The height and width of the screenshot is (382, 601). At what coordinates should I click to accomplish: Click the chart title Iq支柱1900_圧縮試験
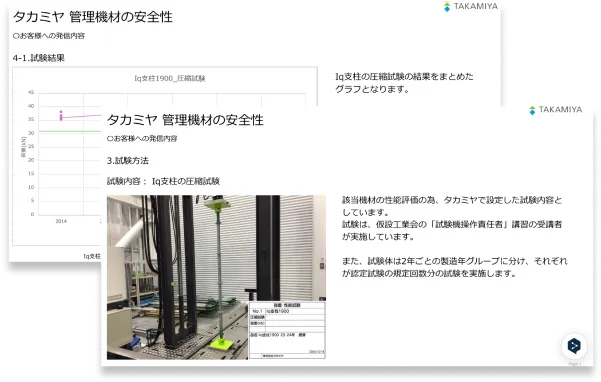(170, 79)
